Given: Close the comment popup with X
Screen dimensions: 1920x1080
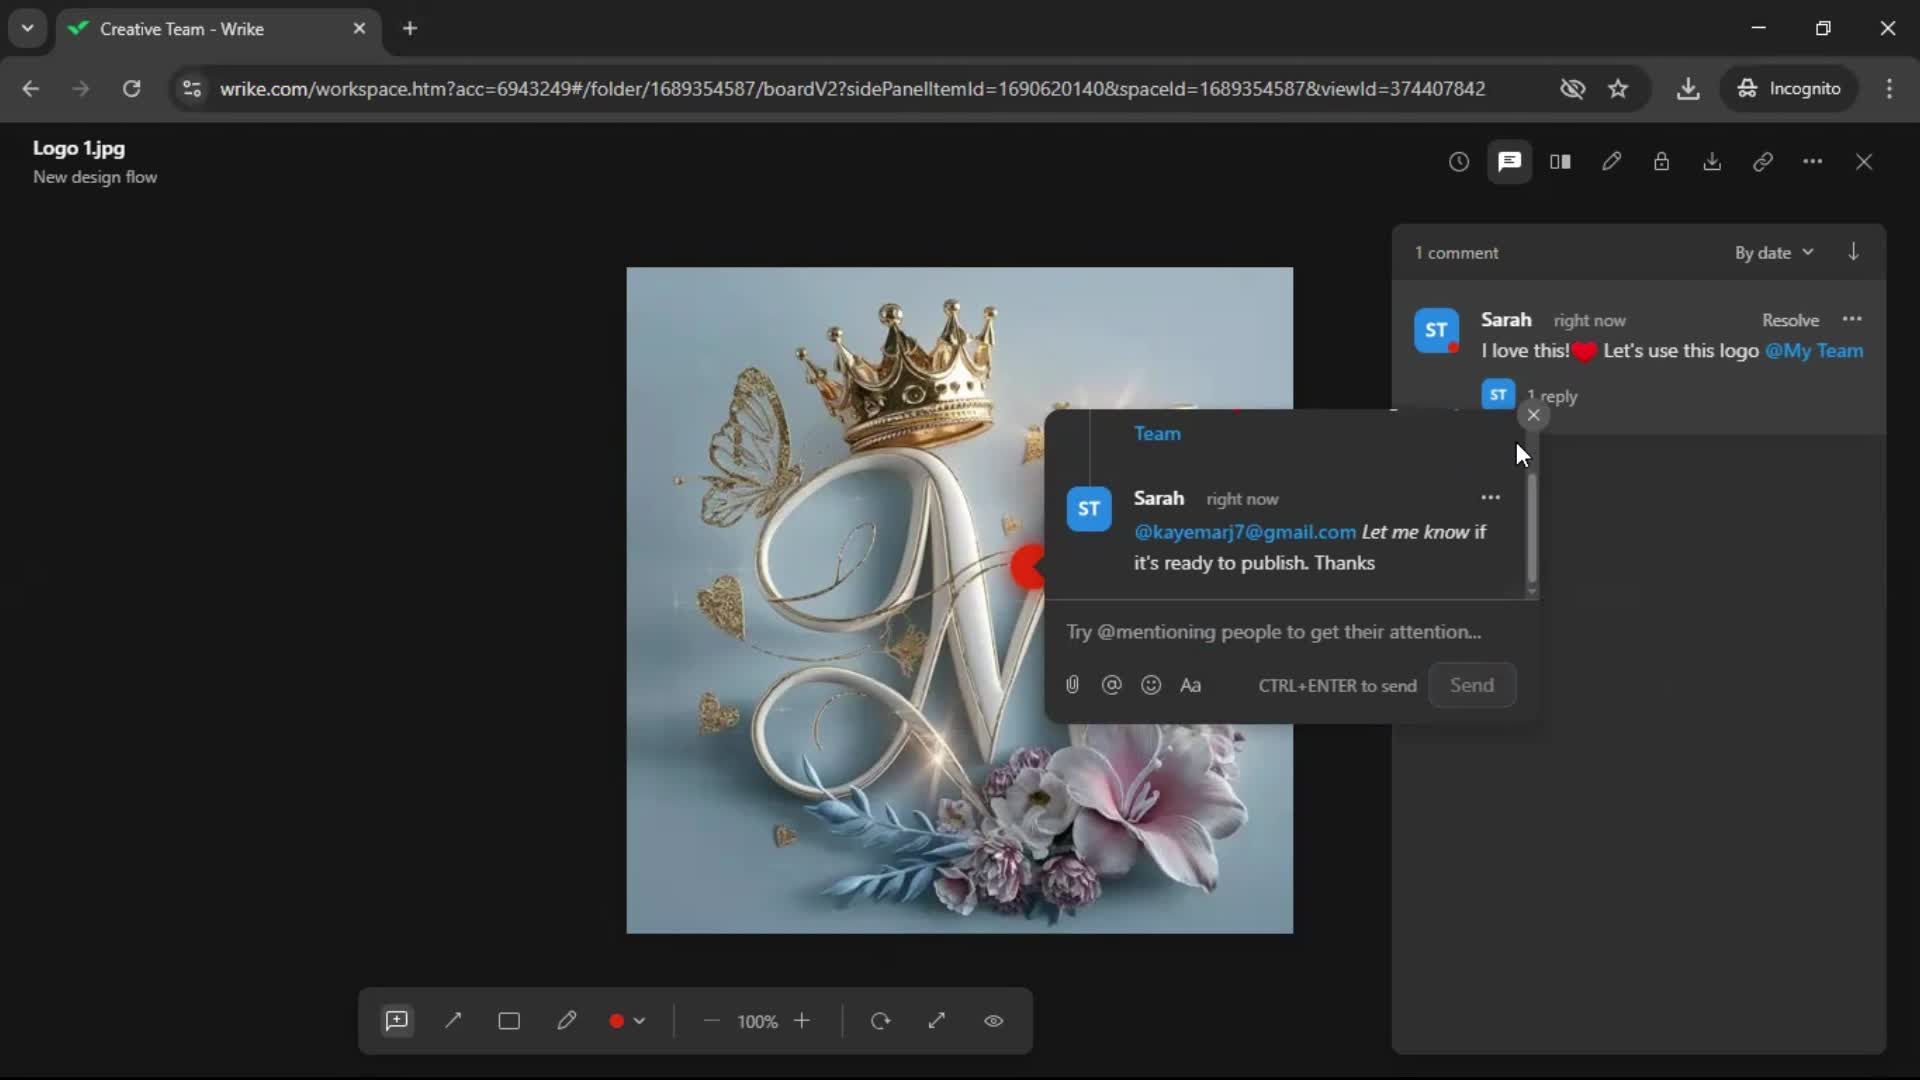Looking at the screenshot, I should 1533,415.
